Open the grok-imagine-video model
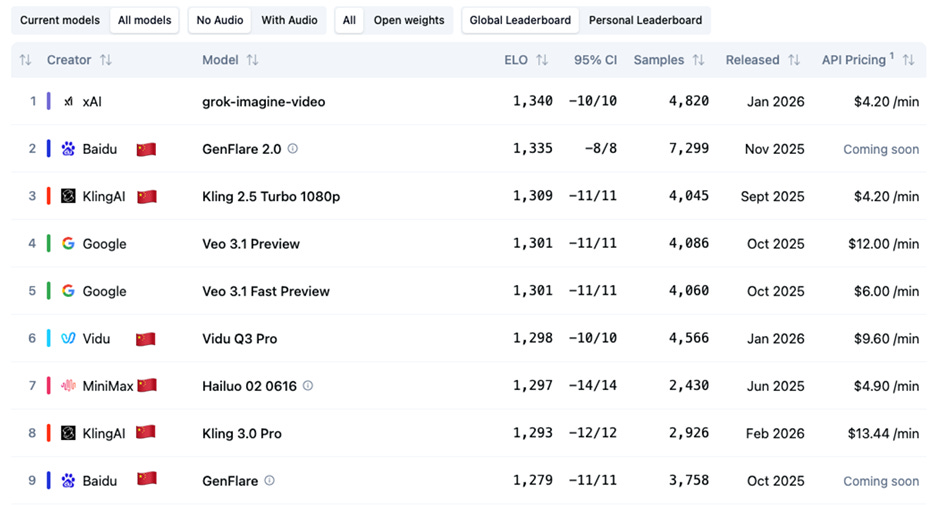The height and width of the screenshot is (505, 937). click(264, 102)
